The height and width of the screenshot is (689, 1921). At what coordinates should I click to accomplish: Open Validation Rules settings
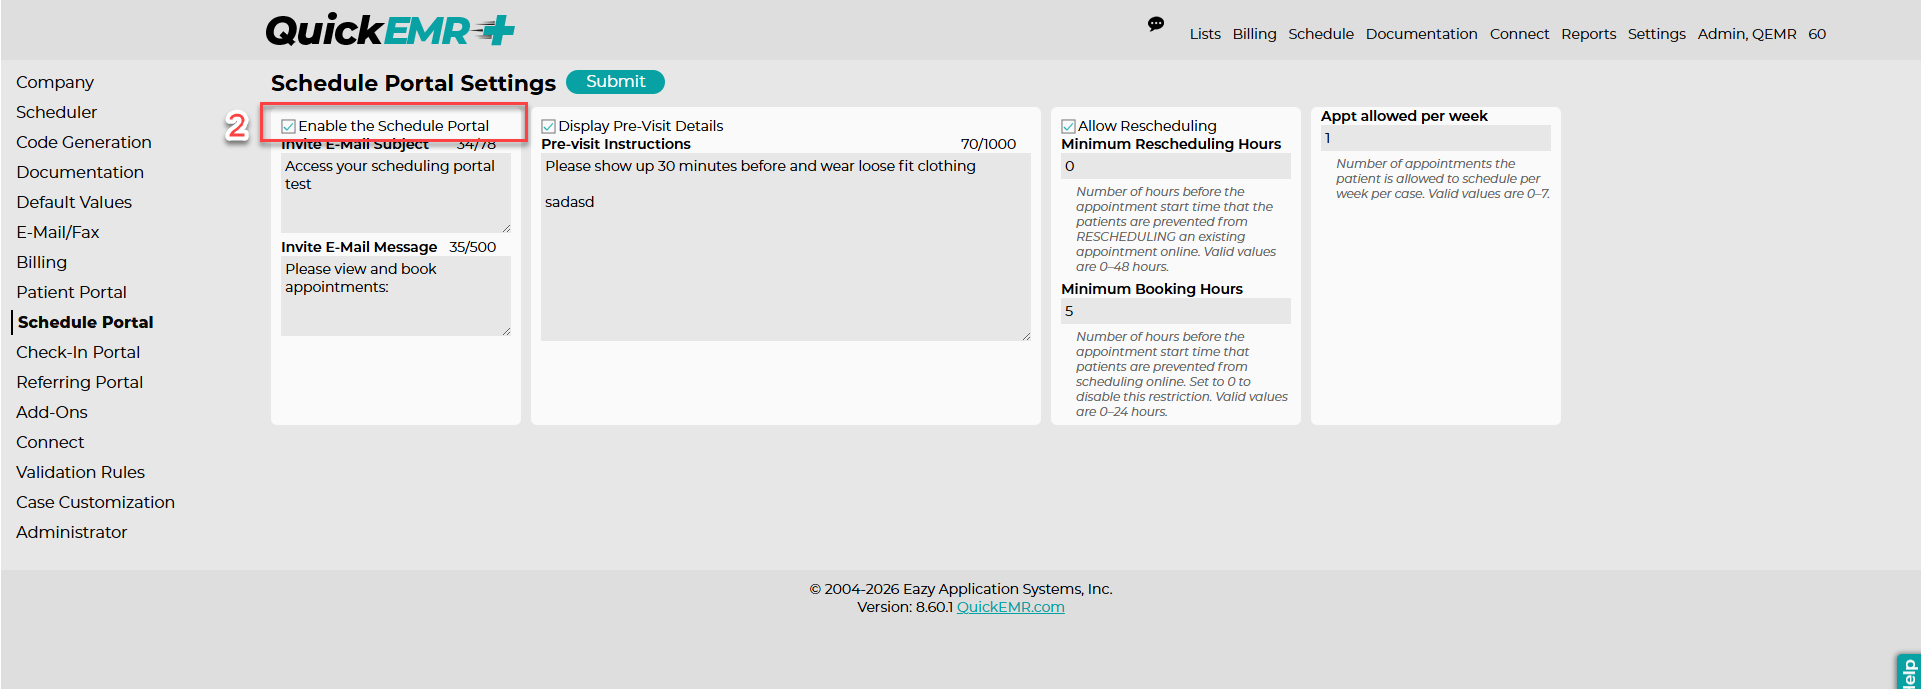pos(80,472)
